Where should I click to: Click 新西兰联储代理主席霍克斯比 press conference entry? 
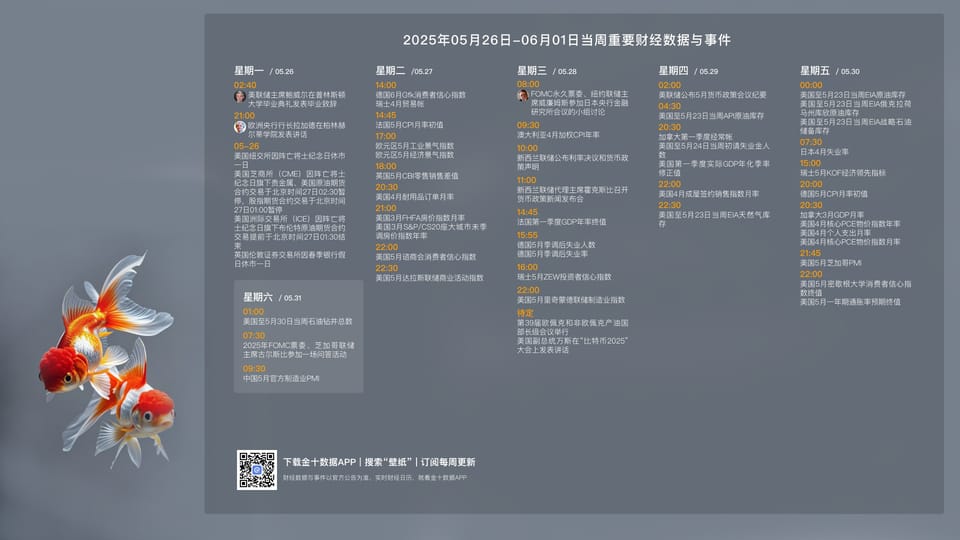[572, 194]
